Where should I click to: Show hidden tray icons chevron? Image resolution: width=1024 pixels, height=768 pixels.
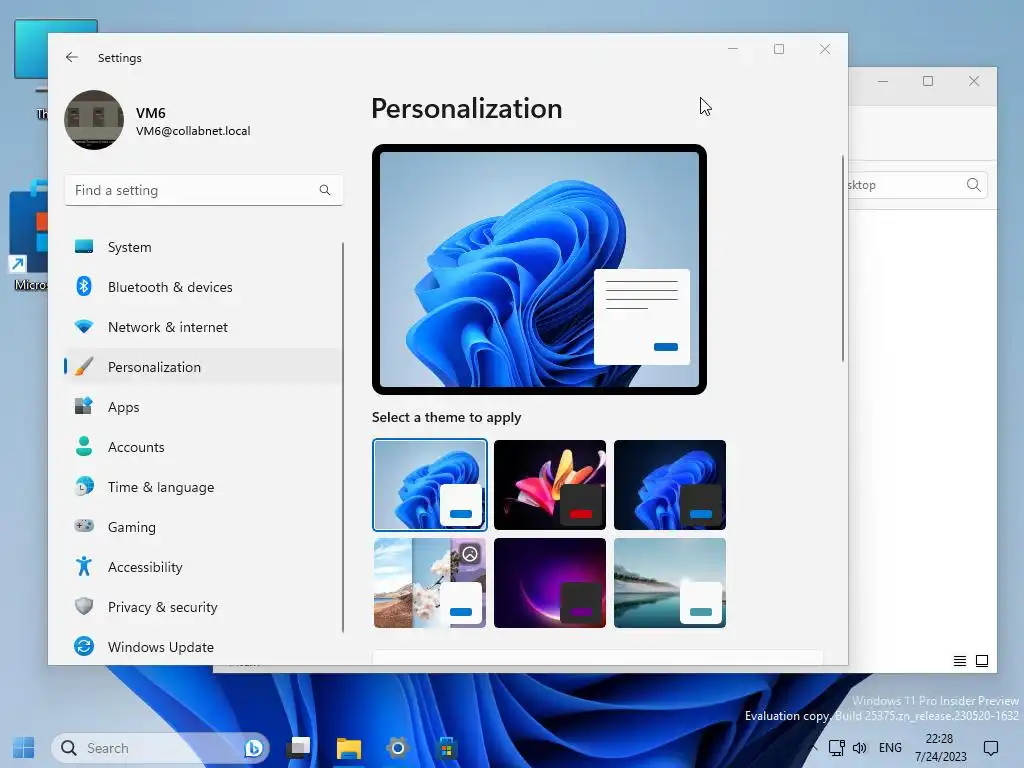click(x=814, y=748)
